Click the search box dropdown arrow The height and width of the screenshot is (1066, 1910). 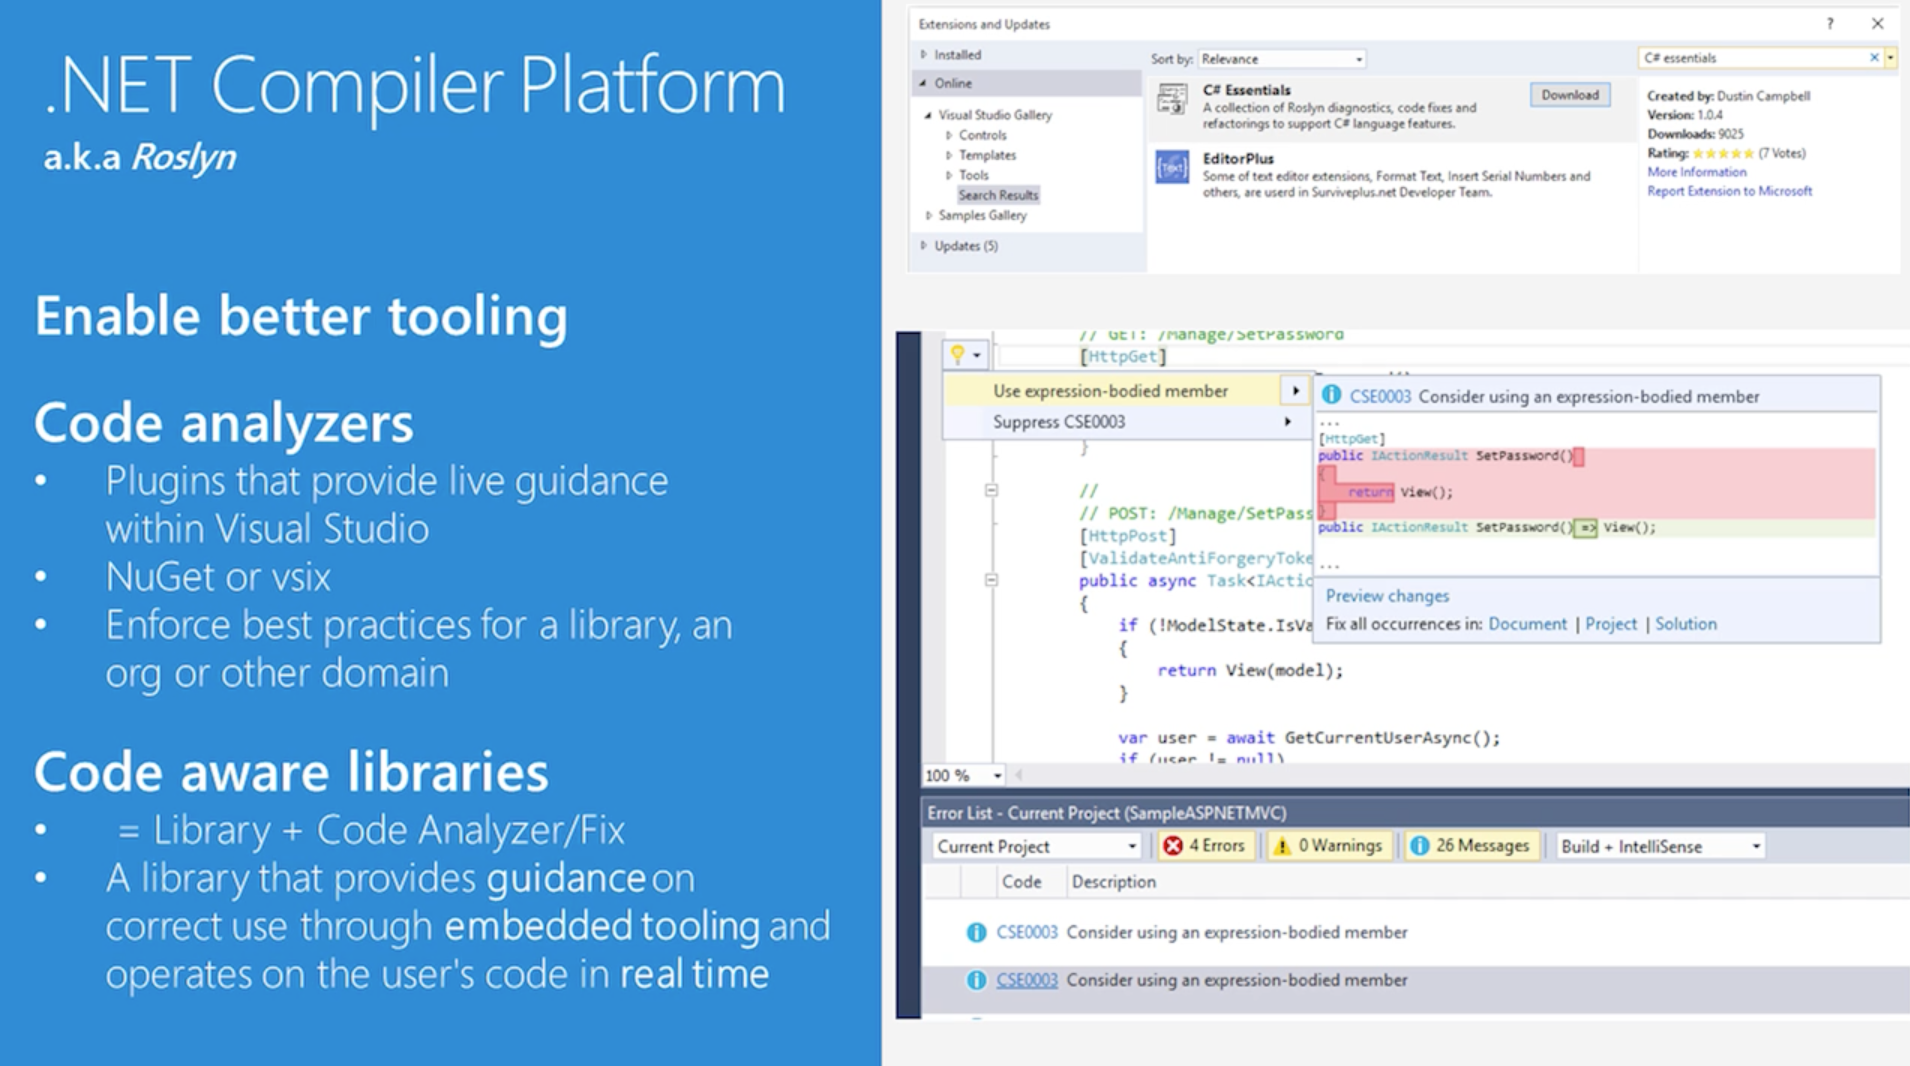1890,58
